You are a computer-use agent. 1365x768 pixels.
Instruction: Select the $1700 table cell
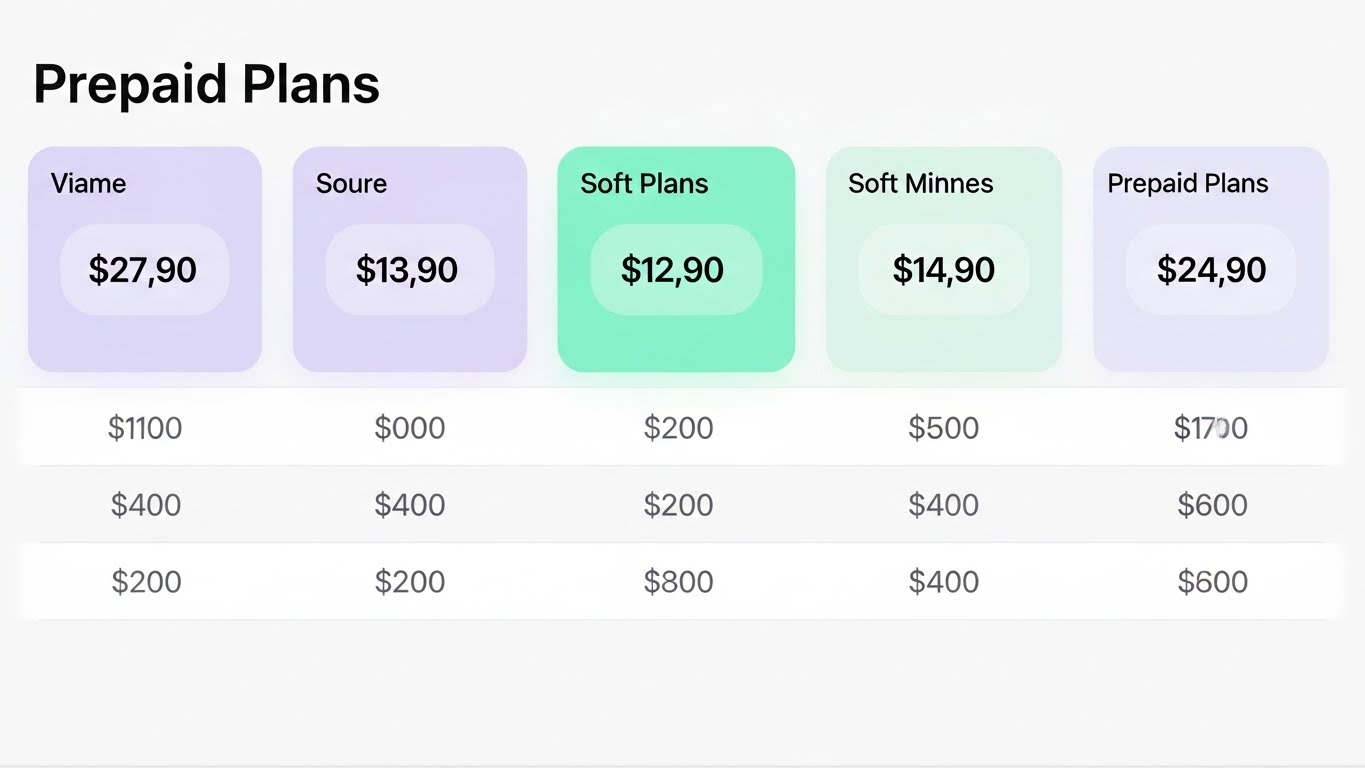1211,428
